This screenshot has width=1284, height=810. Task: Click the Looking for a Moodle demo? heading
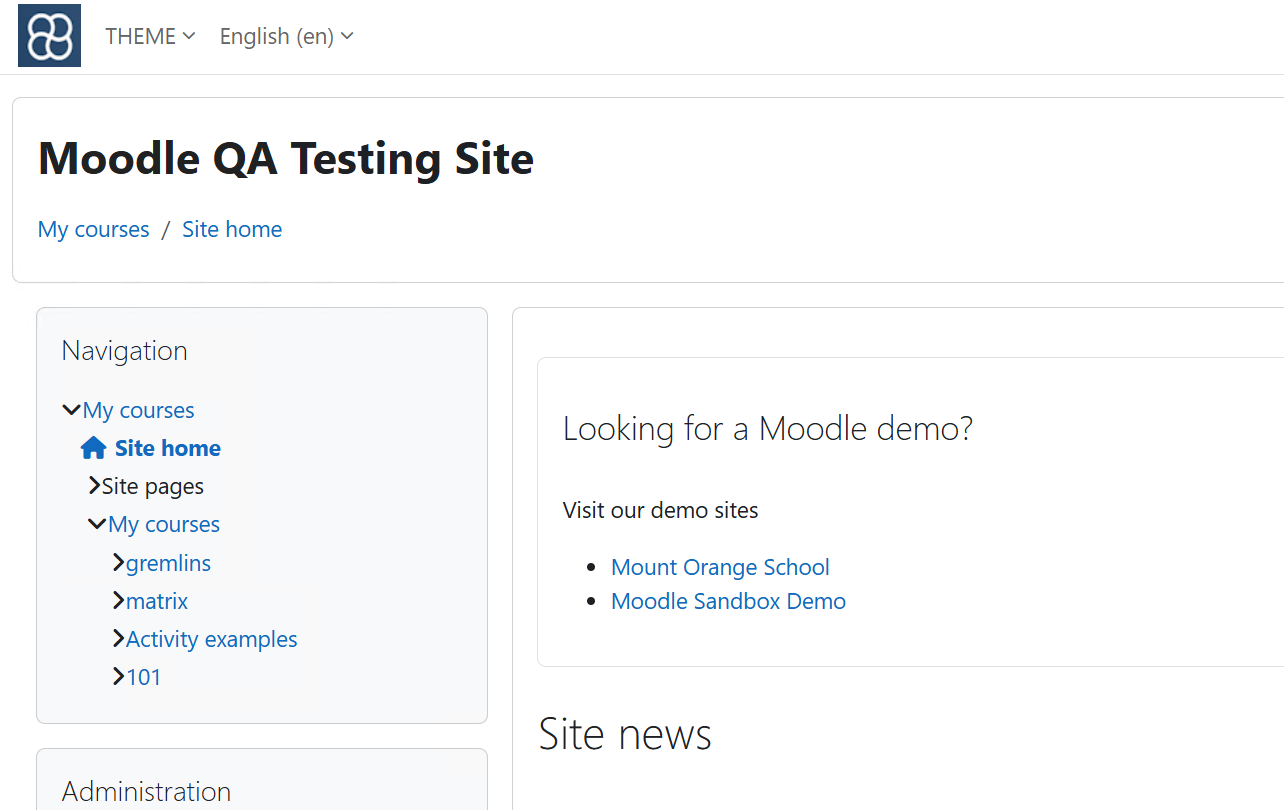pos(768,428)
